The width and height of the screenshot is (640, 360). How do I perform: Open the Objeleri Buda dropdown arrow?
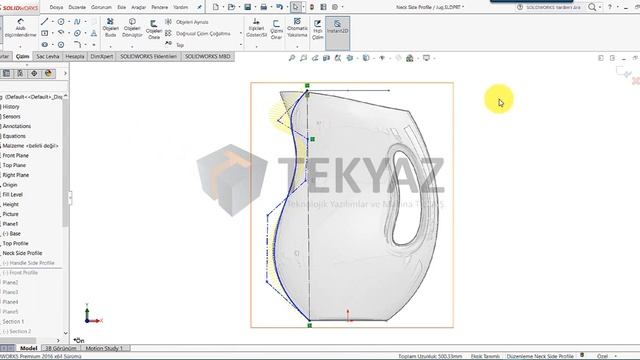(110, 46)
